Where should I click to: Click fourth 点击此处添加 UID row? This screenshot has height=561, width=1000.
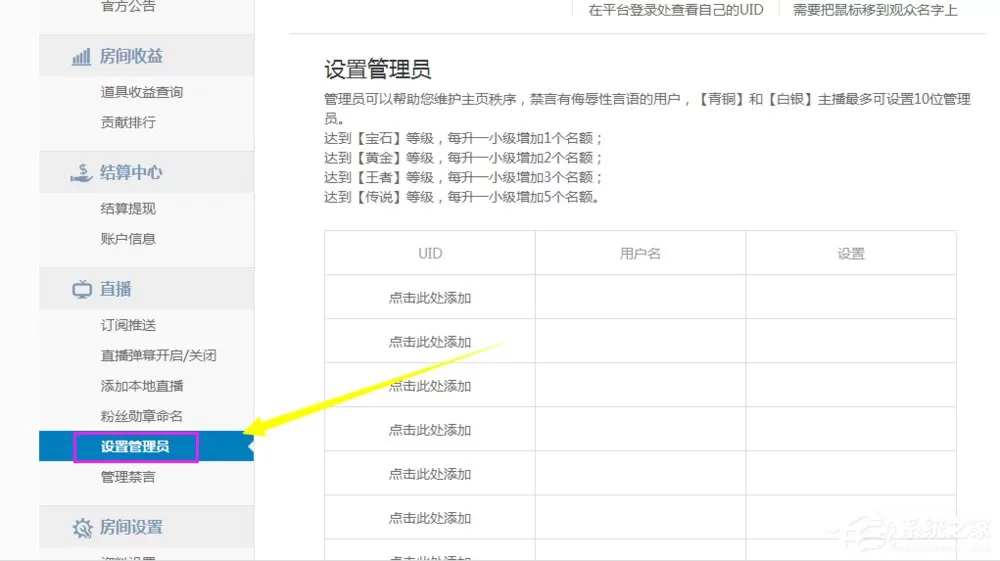[x=430, y=430]
